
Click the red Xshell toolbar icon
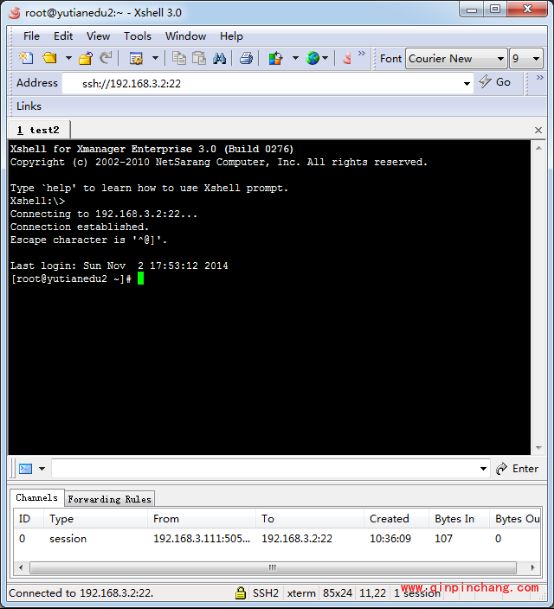[x=347, y=59]
